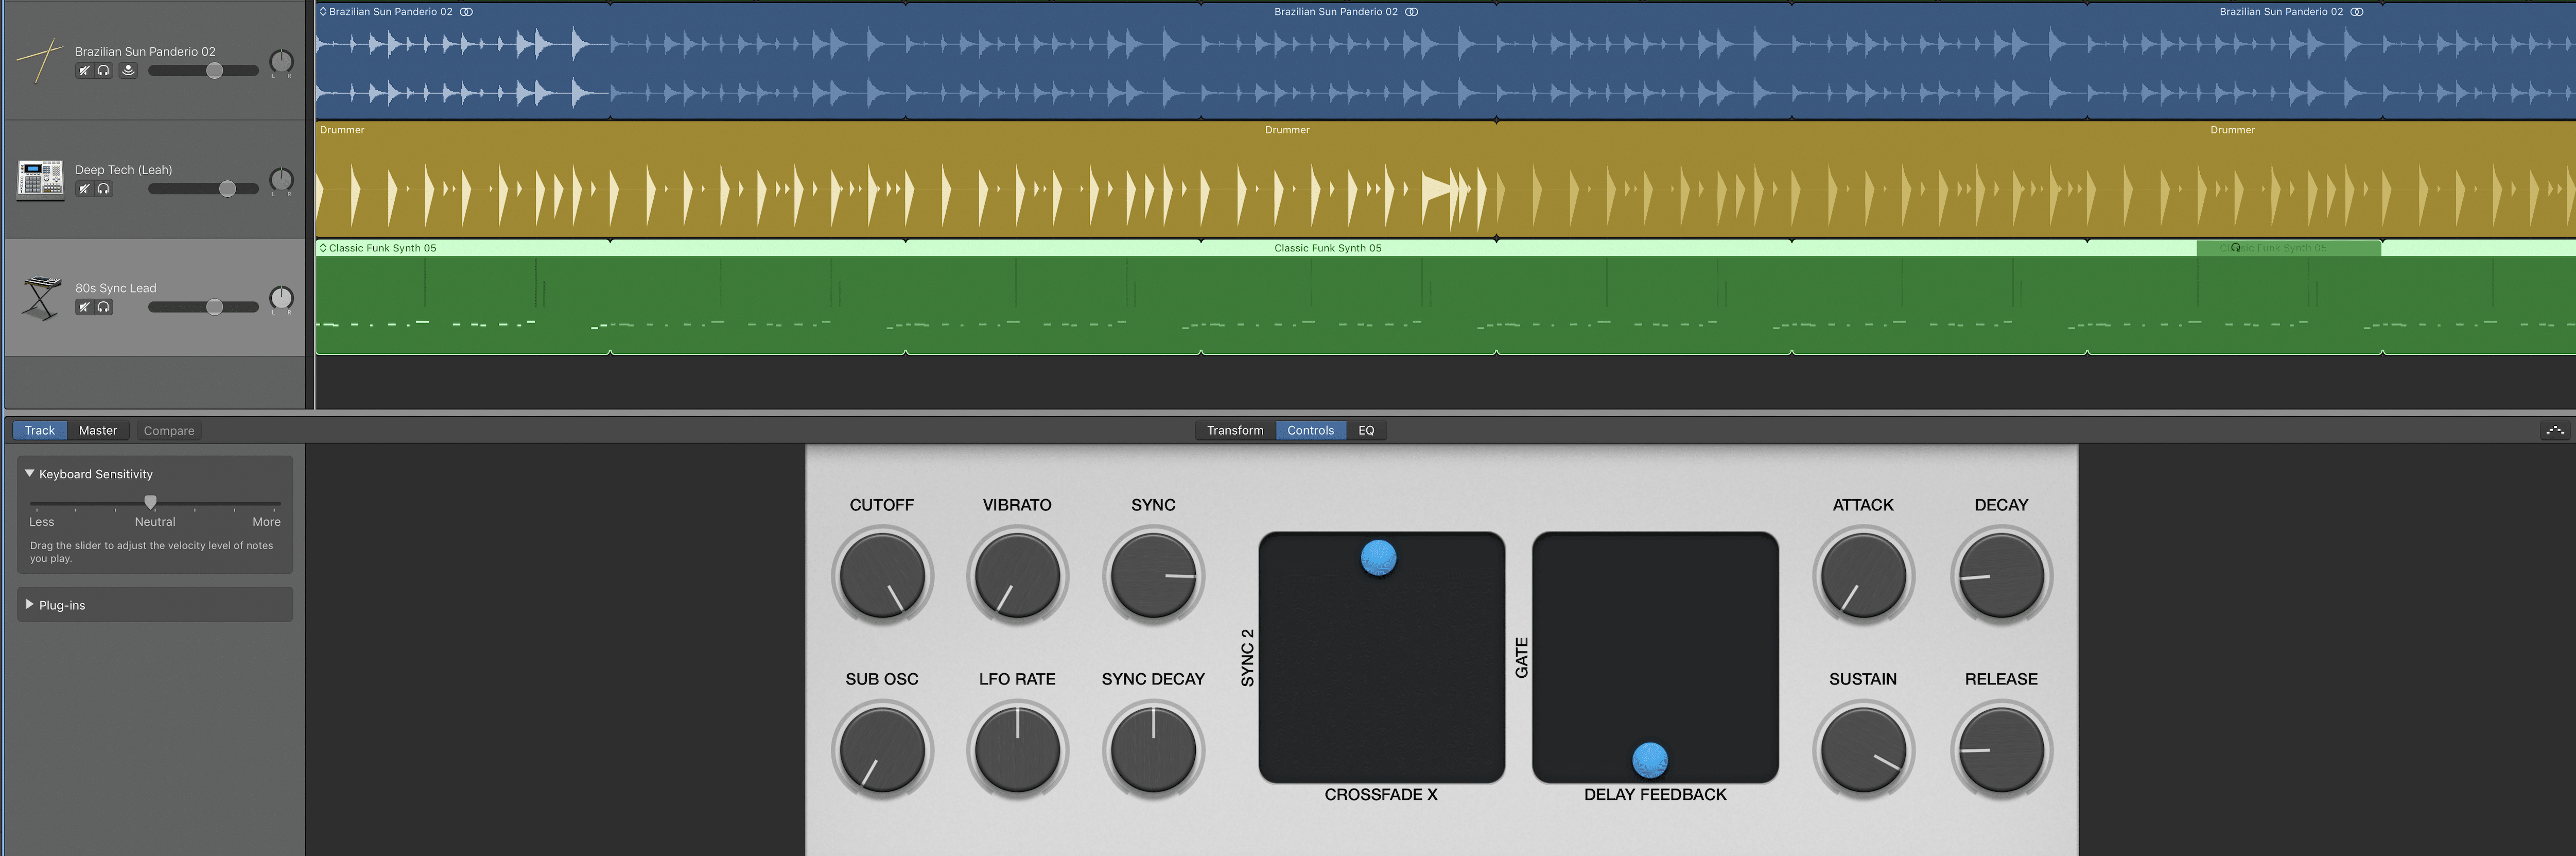
Task: Click the Deep Tech (Leah) pan knob
Action: pyautogui.click(x=282, y=180)
